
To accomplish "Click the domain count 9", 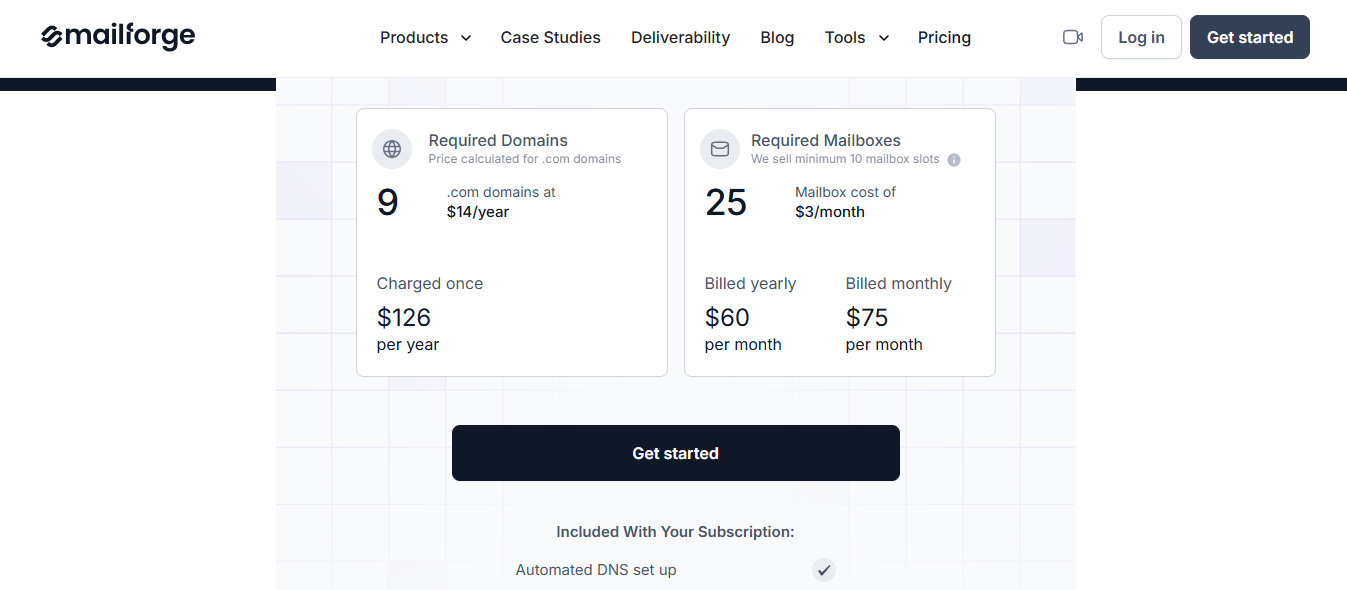I will [388, 202].
